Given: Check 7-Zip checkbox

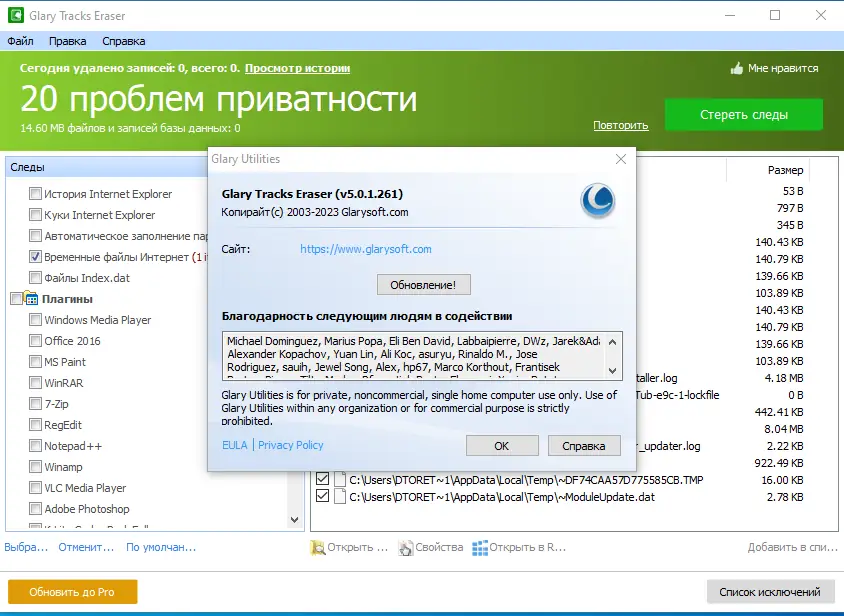Looking at the screenshot, I should coord(35,403).
